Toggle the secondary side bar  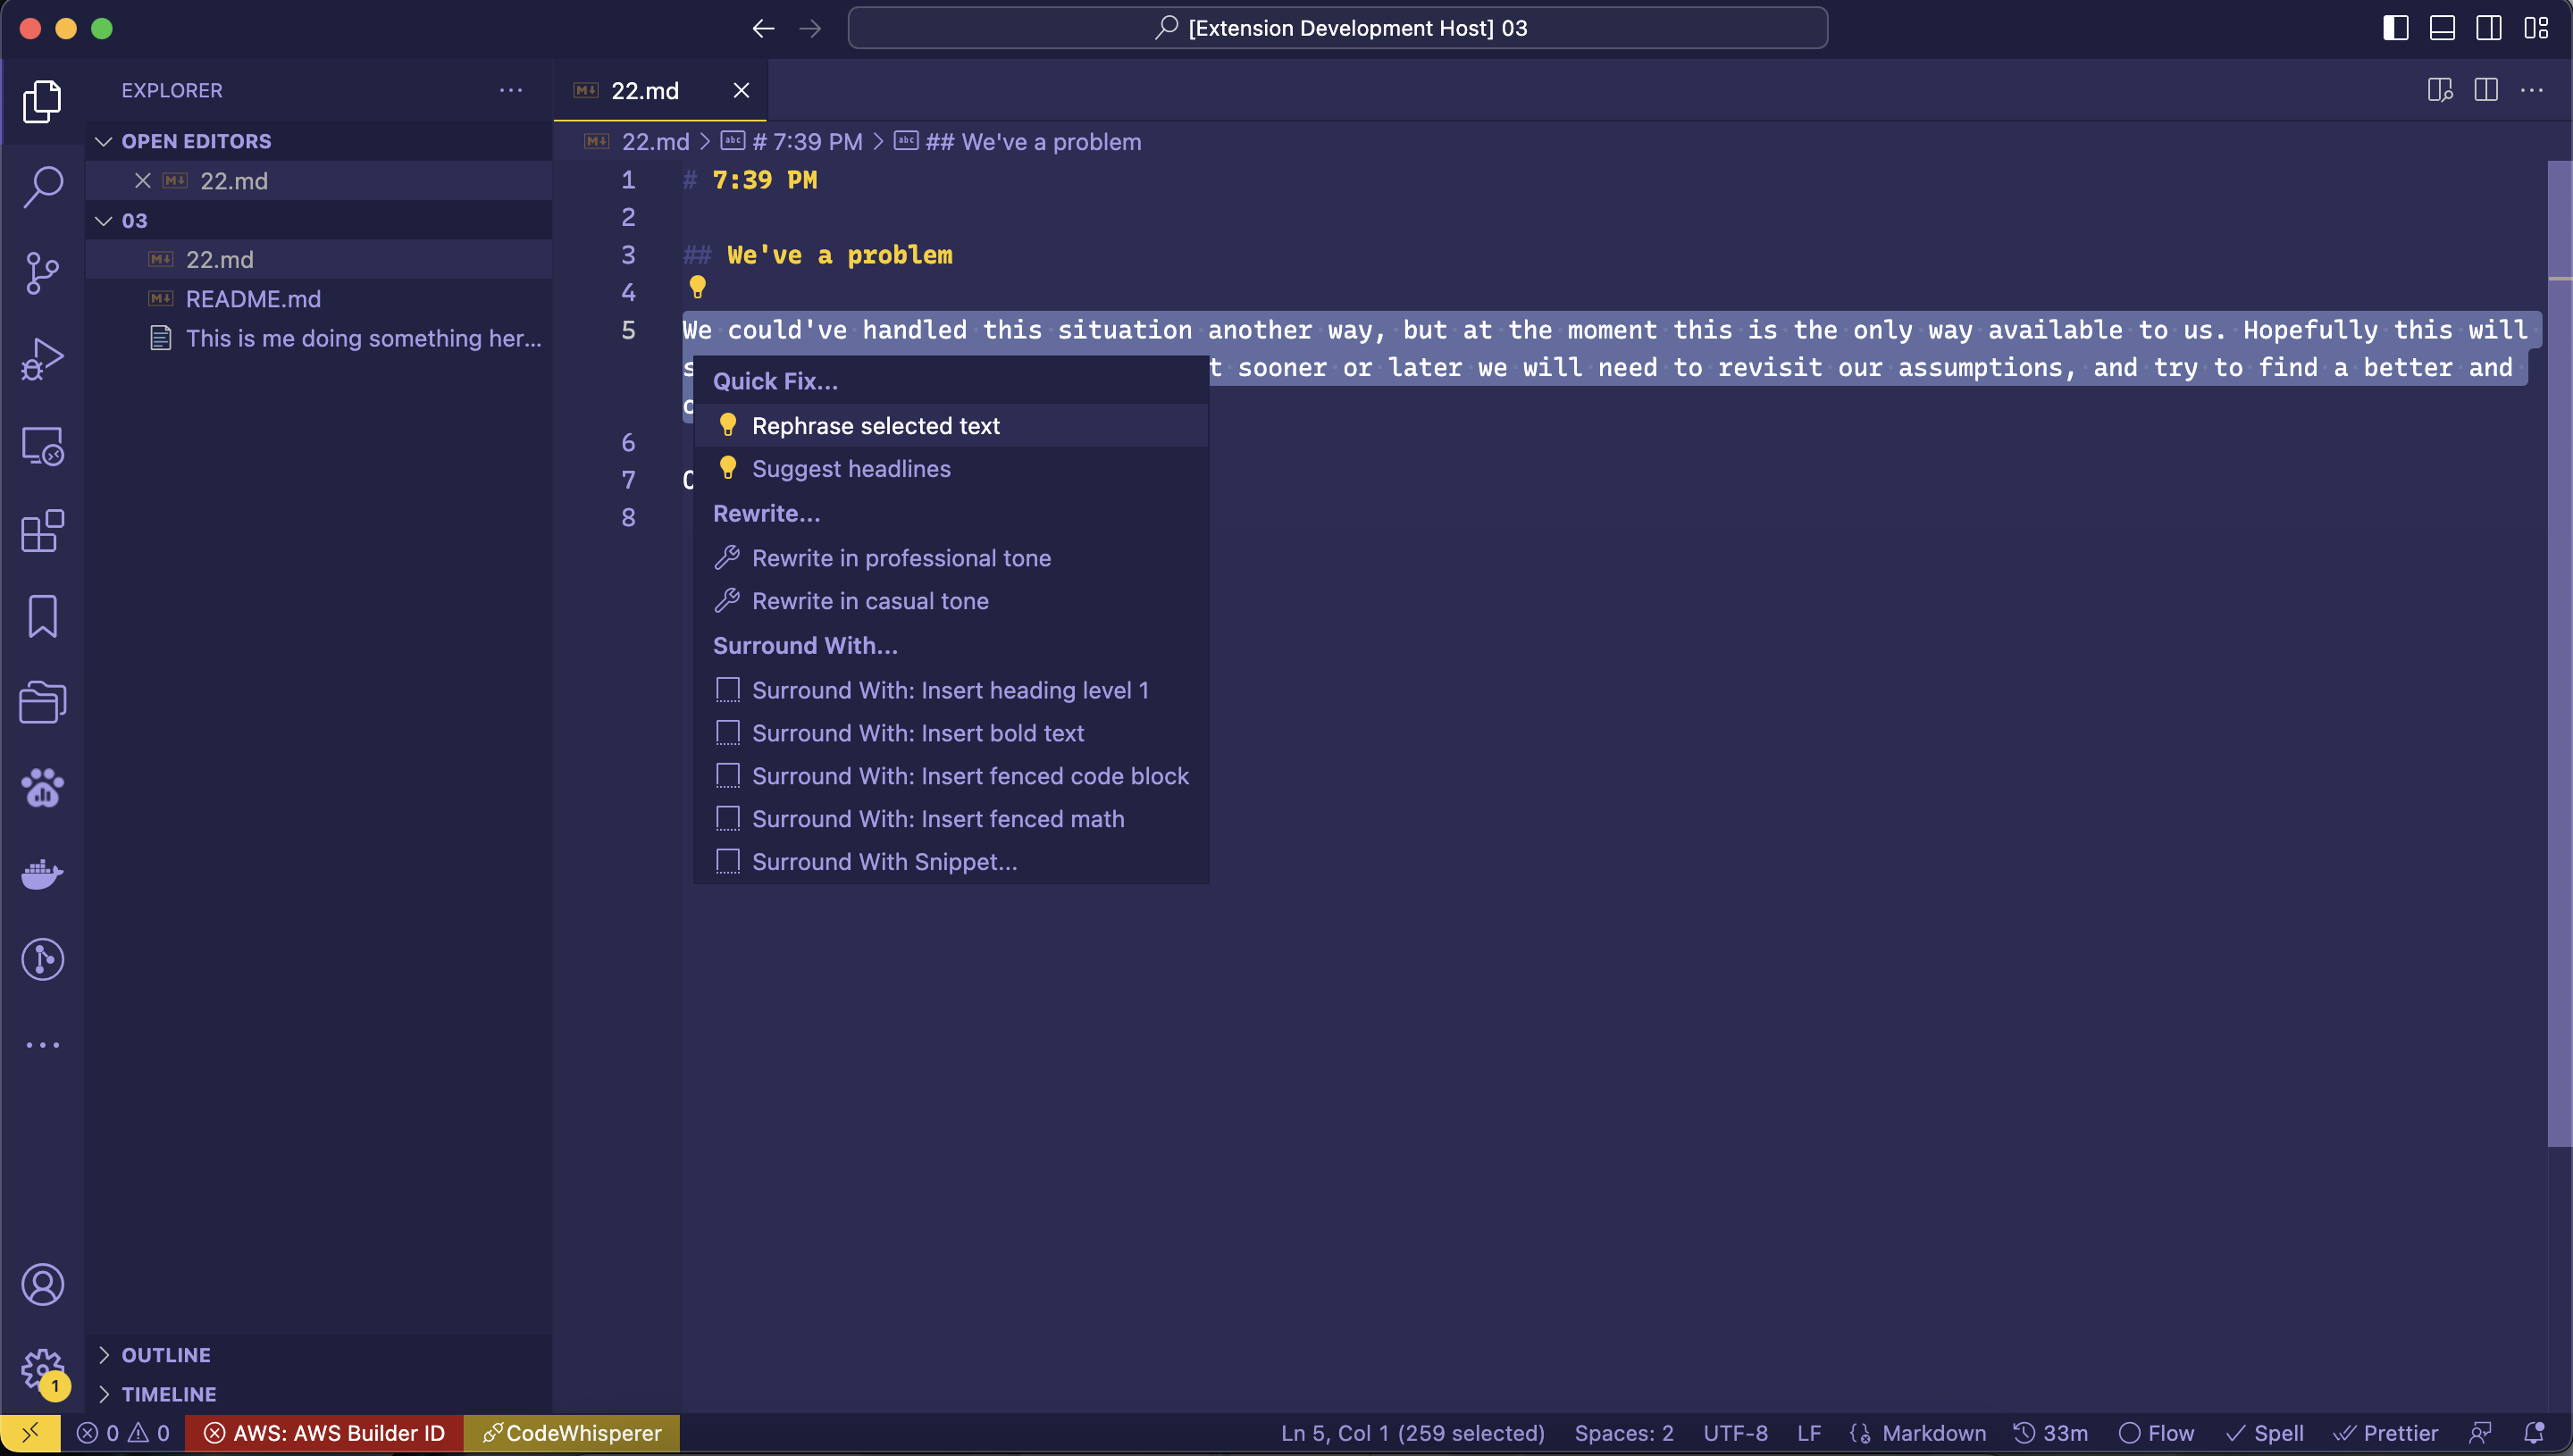(2489, 28)
